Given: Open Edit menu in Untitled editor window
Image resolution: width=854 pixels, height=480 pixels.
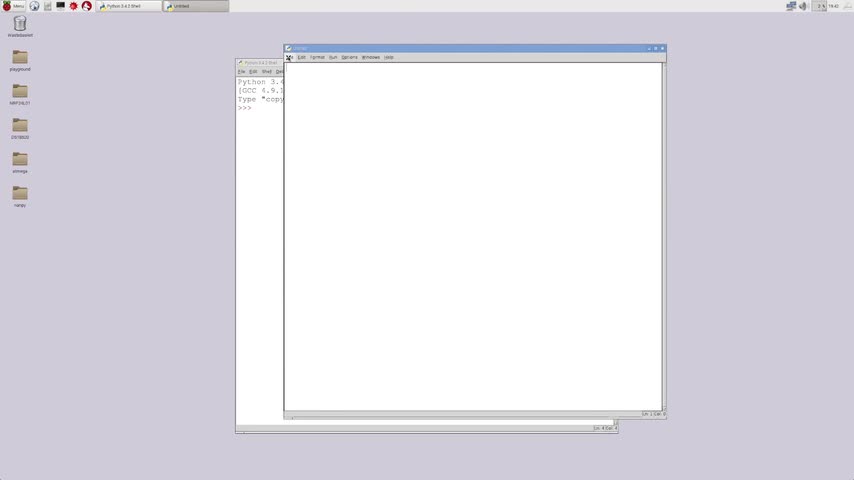Looking at the screenshot, I should click(301, 57).
